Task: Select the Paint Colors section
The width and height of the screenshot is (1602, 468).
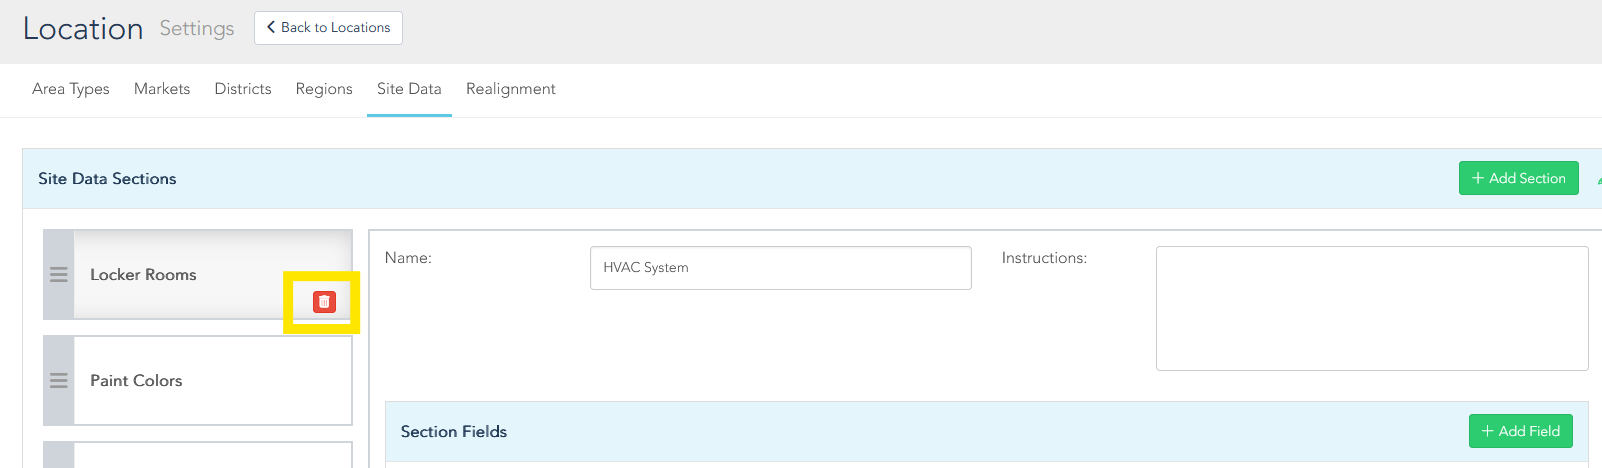Action: (x=200, y=381)
